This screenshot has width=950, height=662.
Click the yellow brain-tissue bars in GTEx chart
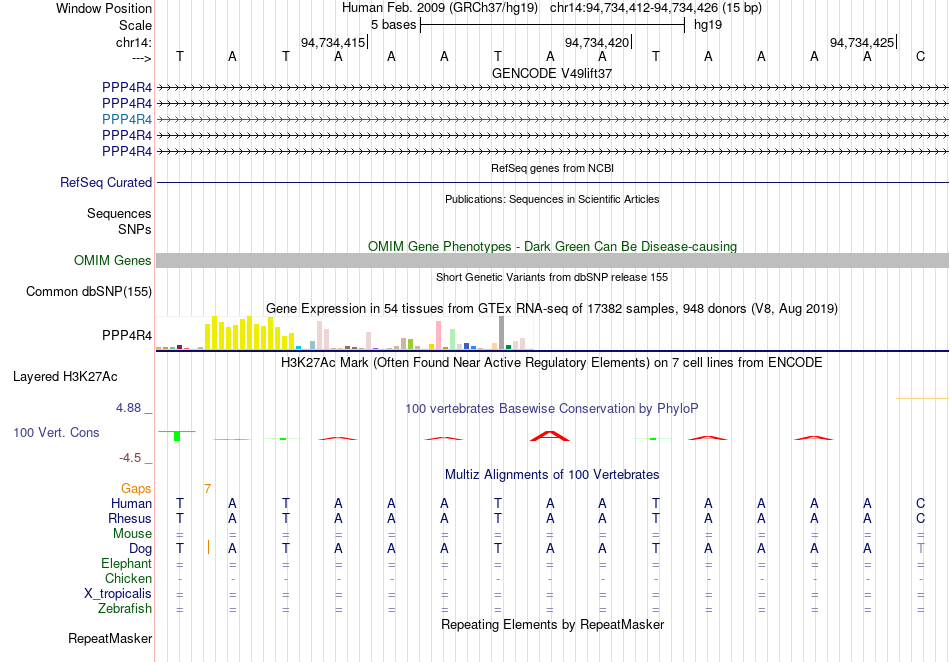tap(250, 333)
